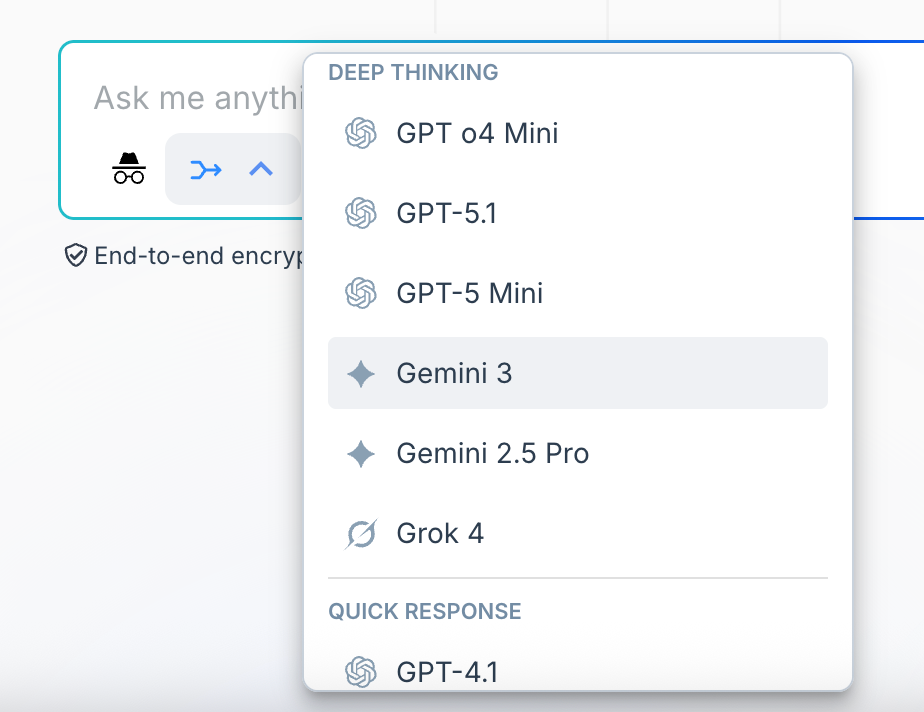Click the End-to-end encrypted label
The width and height of the screenshot is (924, 712).
[x=199, y=256]
